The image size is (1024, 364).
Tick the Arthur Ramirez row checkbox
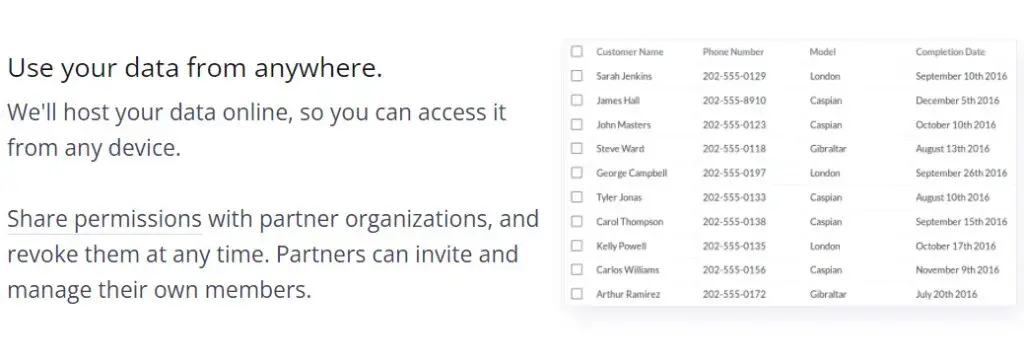click(x=576, y=294)
